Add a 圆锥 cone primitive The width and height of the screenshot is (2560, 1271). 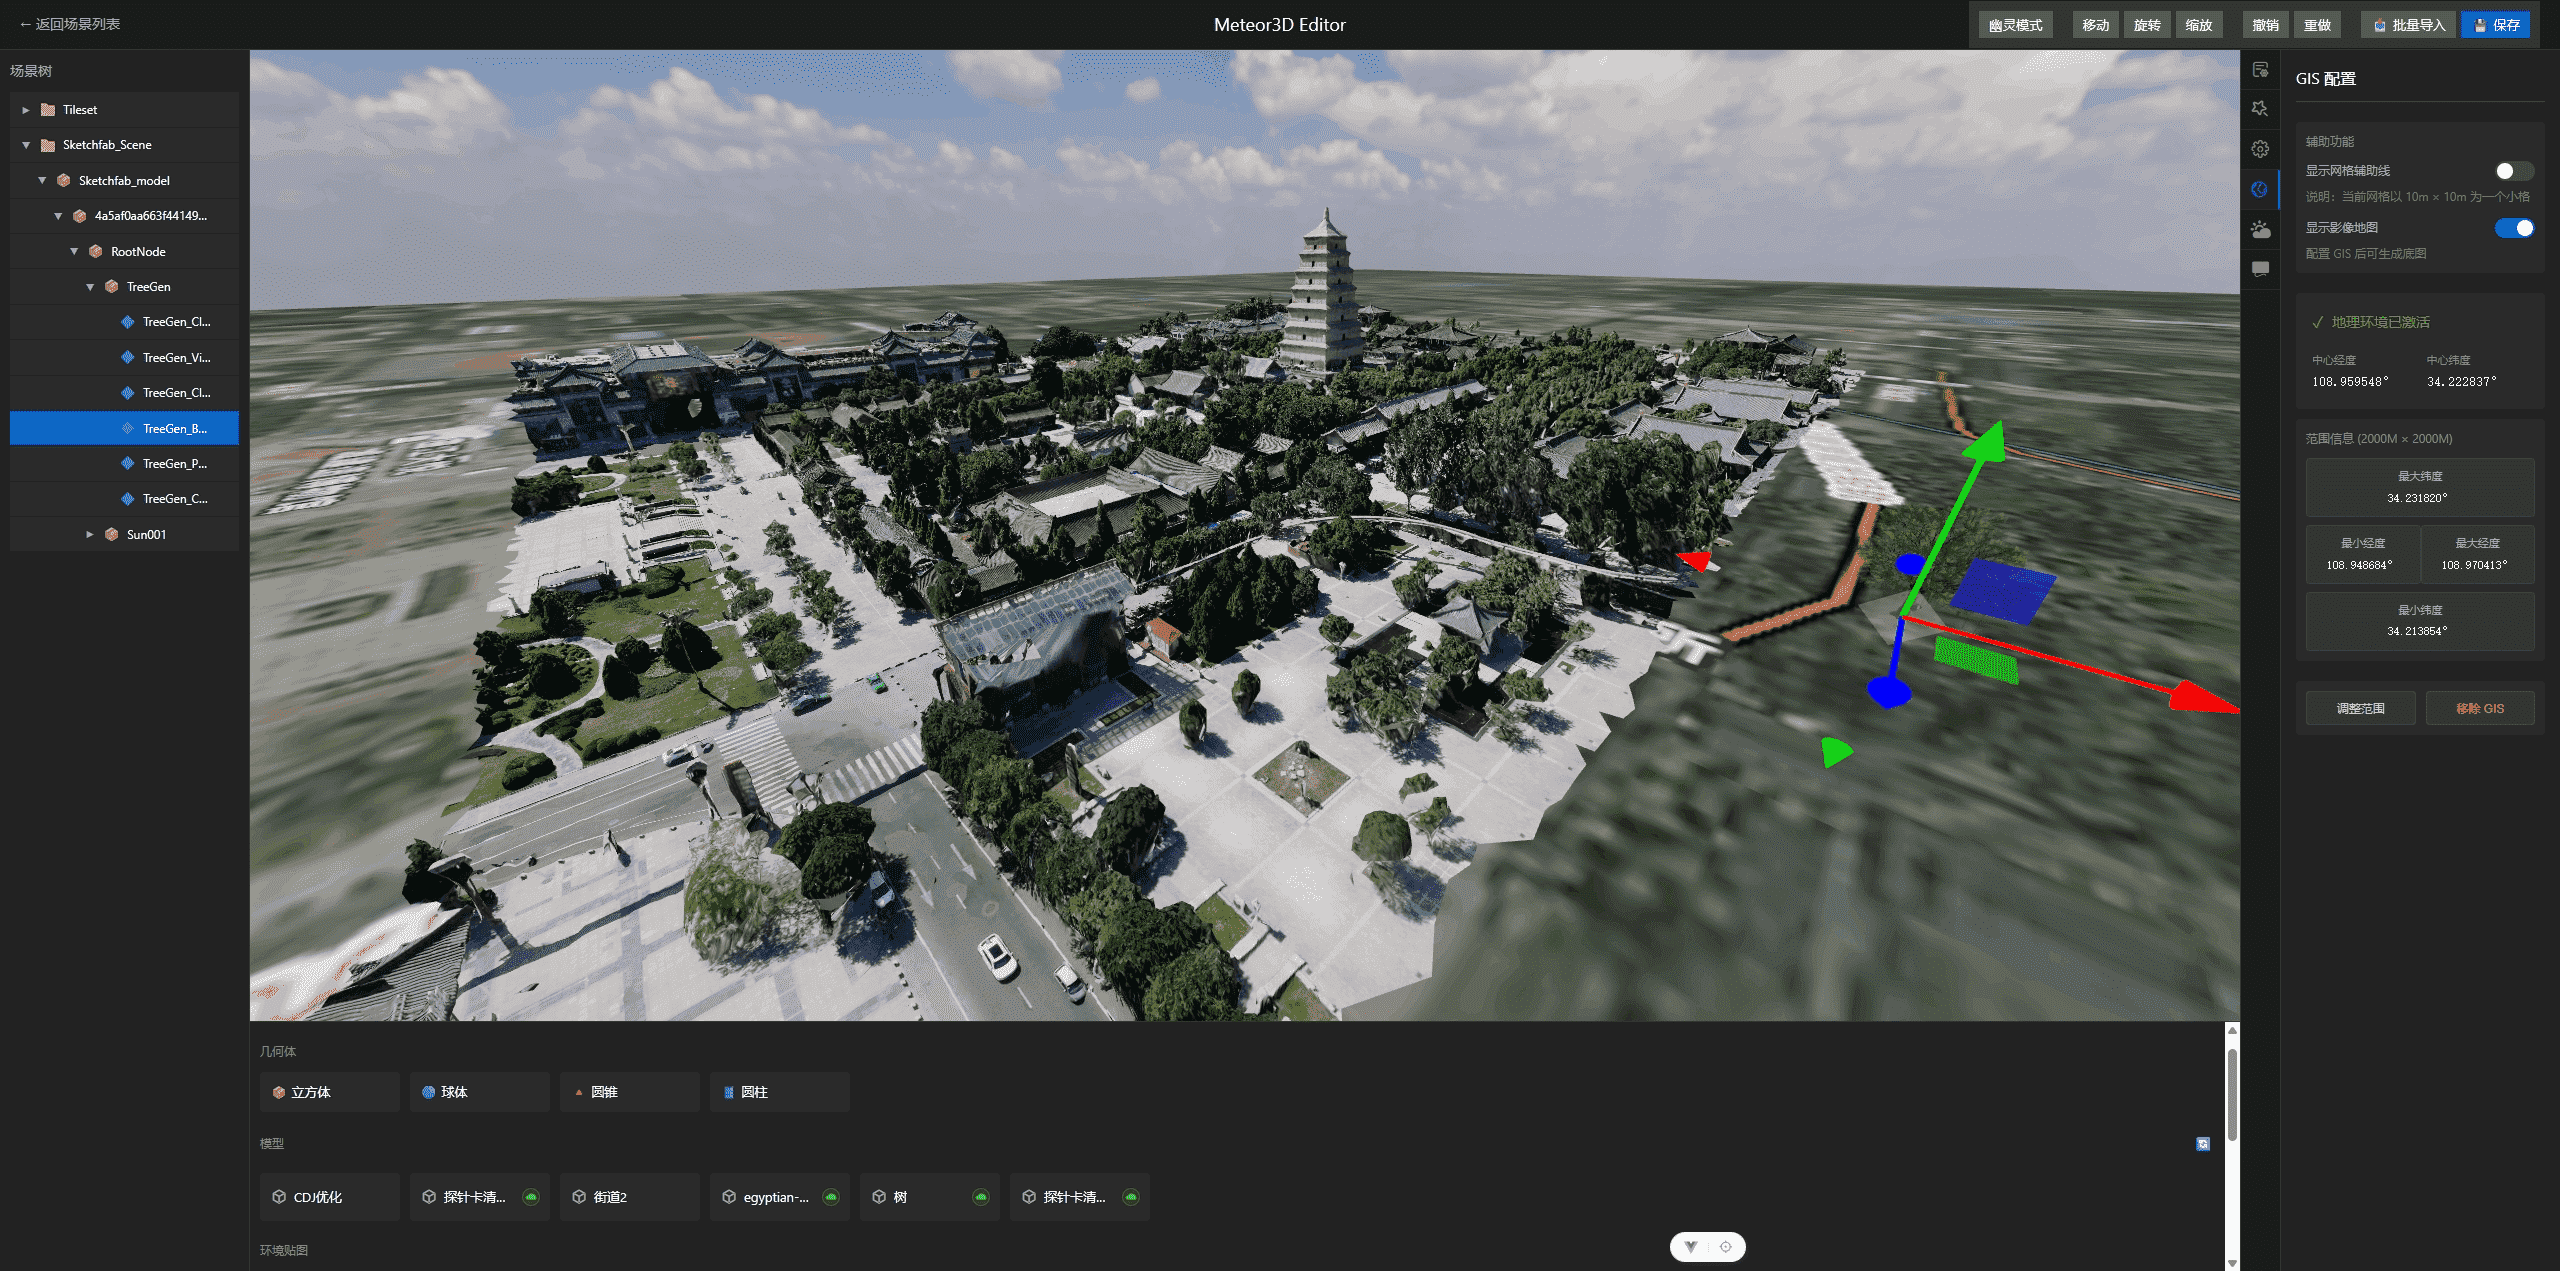point(630,1092)
